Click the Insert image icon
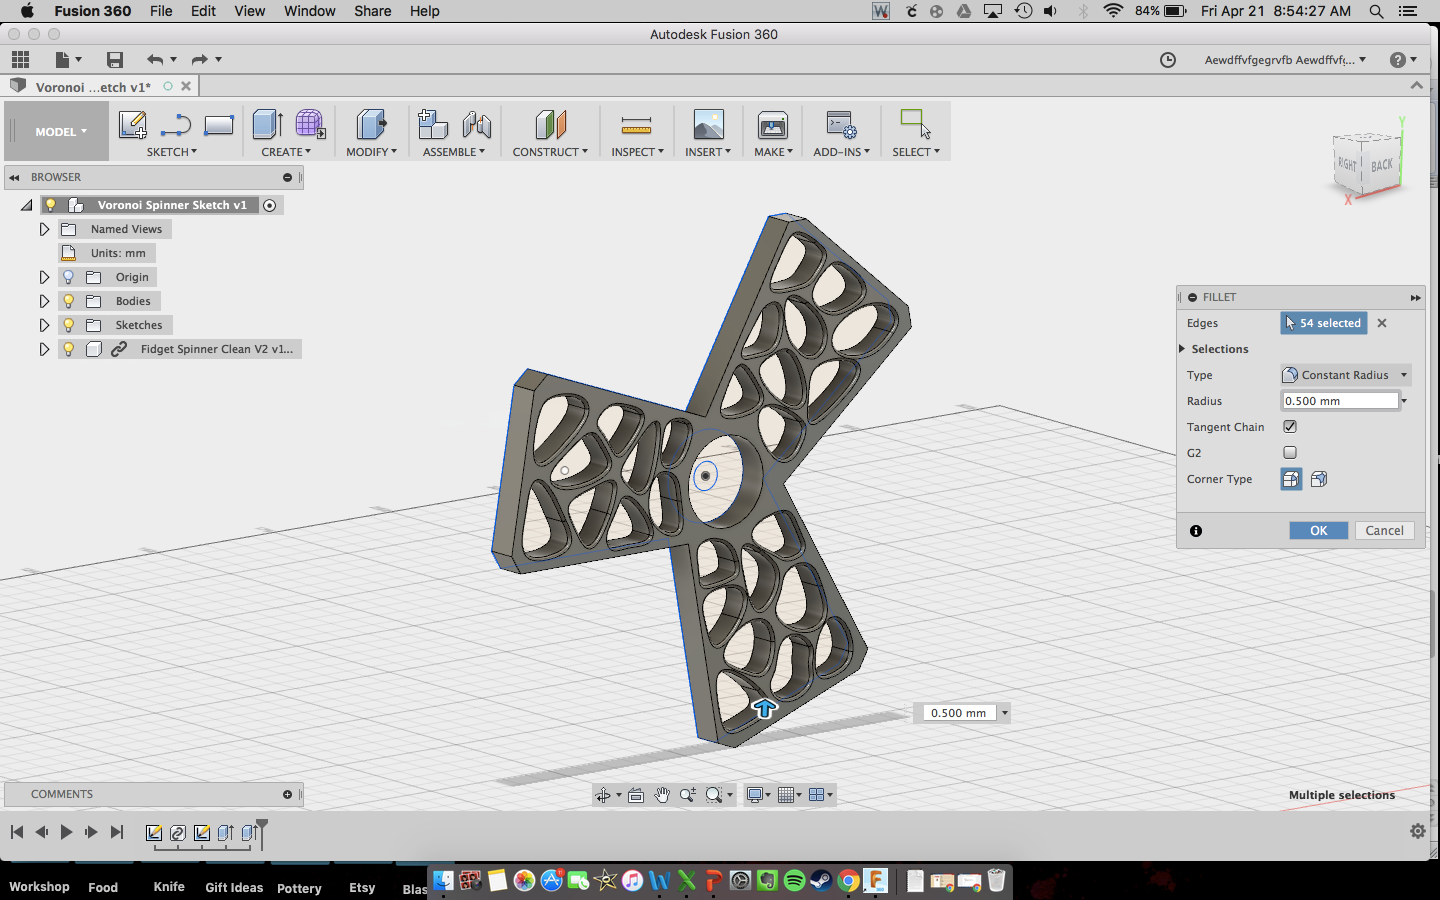The image size is (1440, 900). 708,125
